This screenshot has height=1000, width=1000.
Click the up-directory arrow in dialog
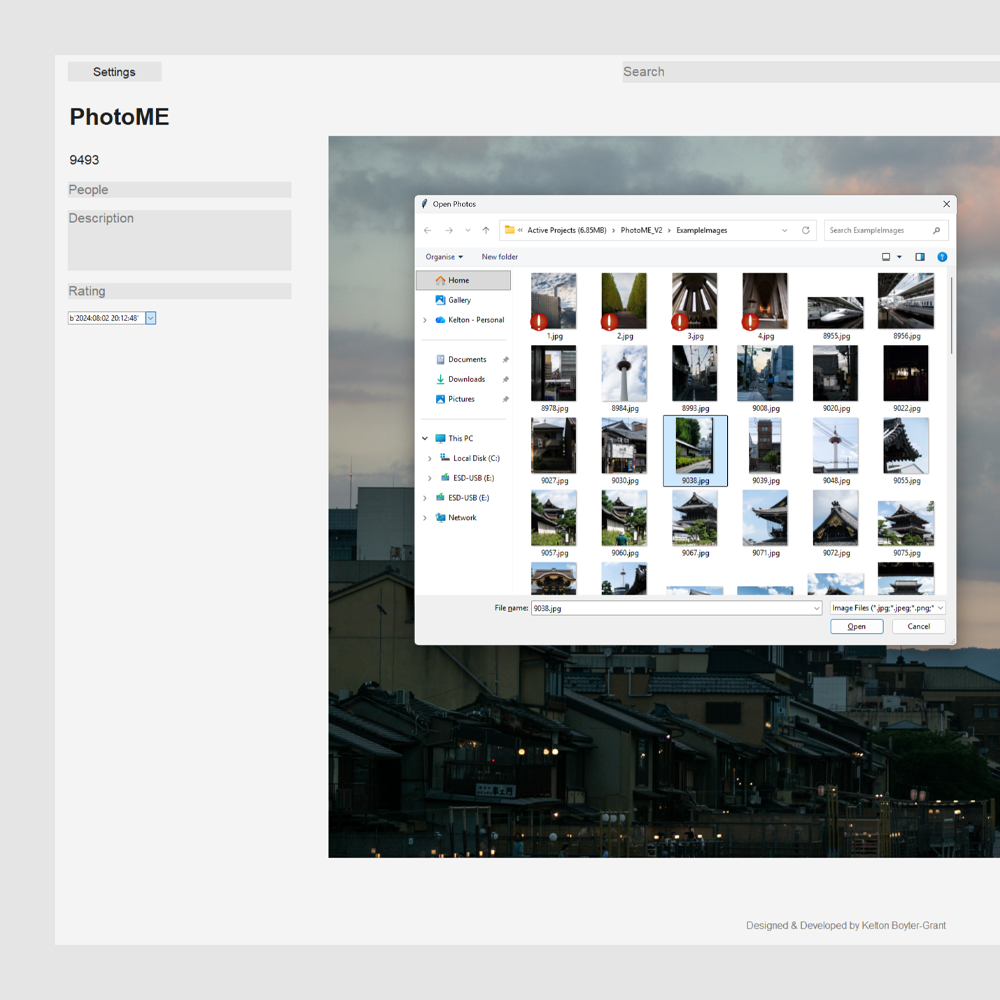click(486, 231)
